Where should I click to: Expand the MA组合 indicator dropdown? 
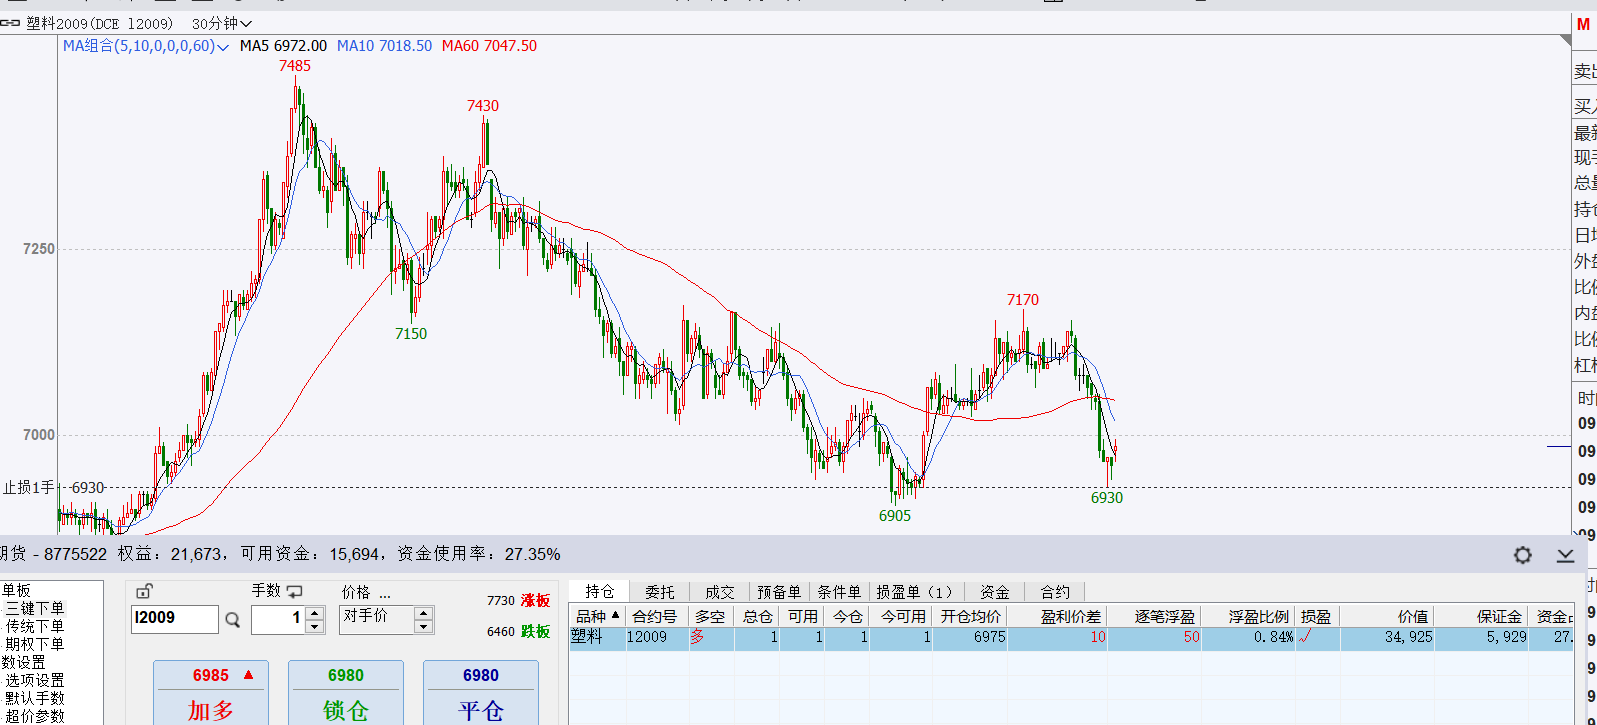click(x=222, y=46)
